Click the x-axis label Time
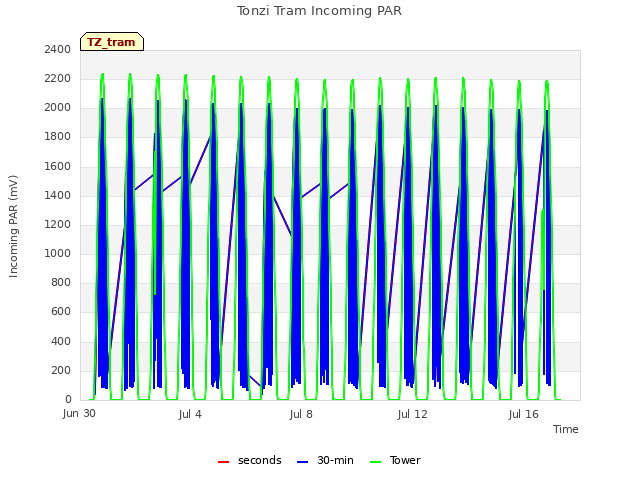The width and height of the screenshot is (640, 480). pos(565,429)
